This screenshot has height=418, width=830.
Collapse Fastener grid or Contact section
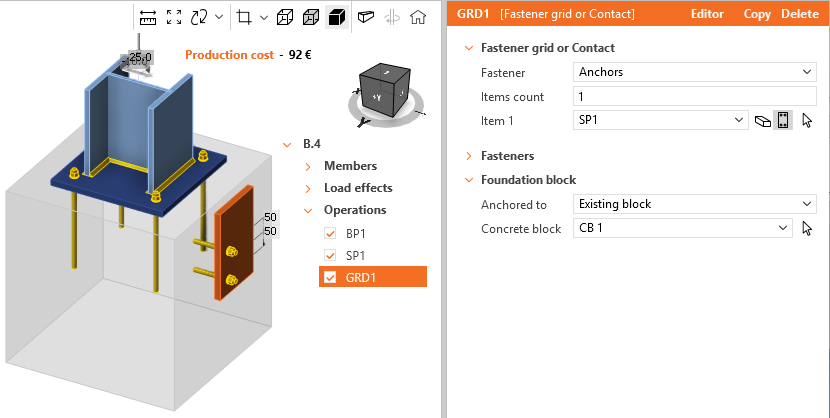point(468,48)
